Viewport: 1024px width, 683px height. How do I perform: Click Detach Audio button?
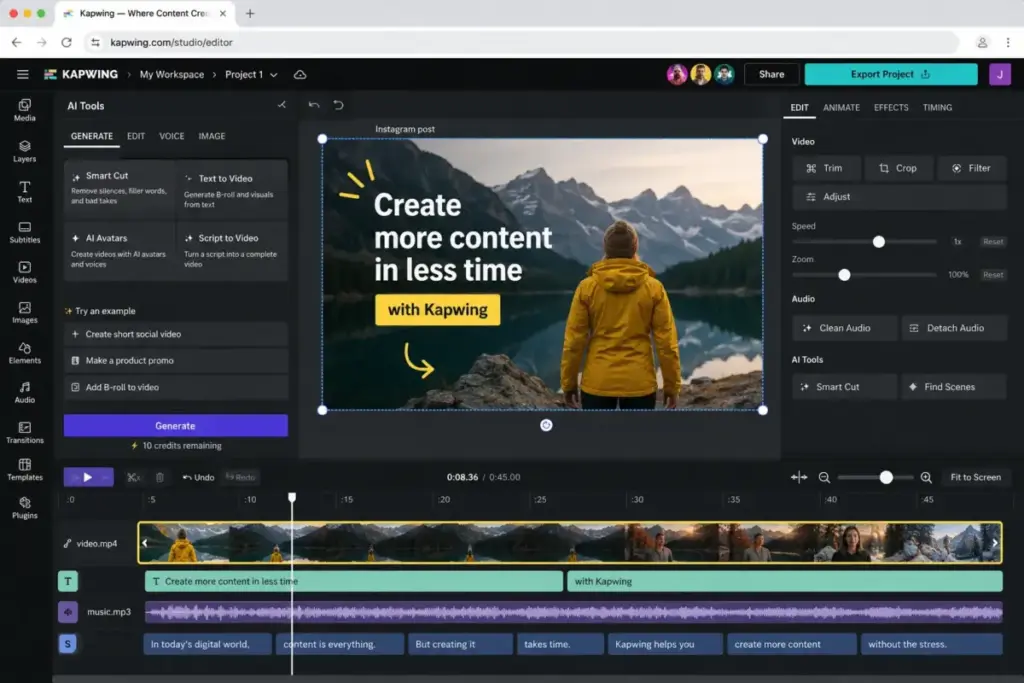(x=954, y=328)
